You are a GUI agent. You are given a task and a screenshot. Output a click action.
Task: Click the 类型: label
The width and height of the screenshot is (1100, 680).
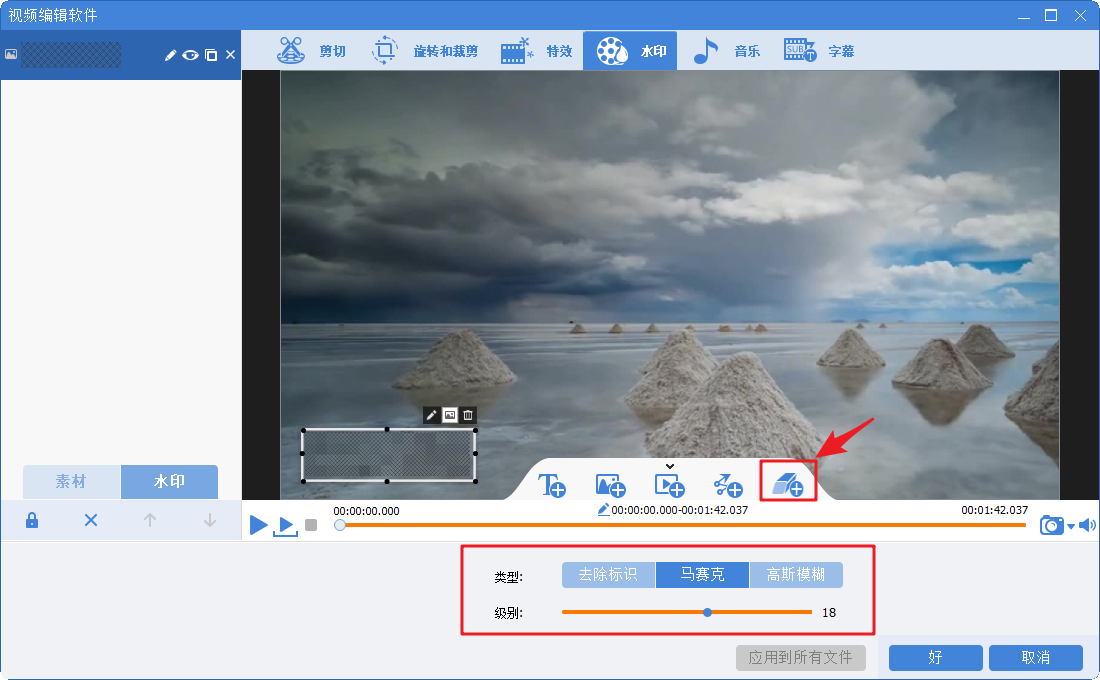click(x=509, y=577)
